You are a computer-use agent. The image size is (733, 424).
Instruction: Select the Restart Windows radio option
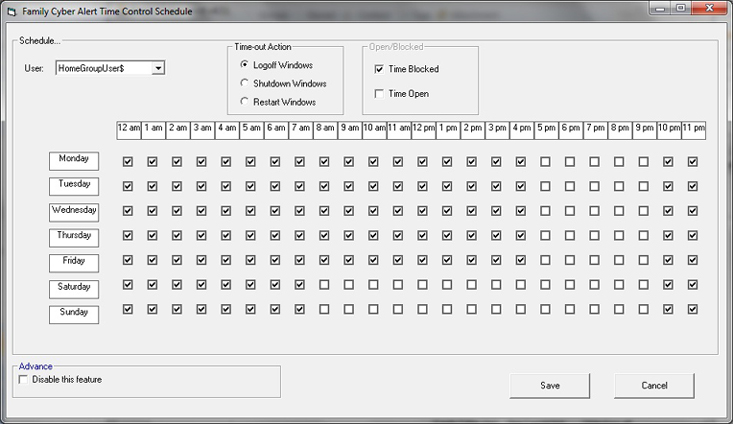pyautogui.click(x=245, y=102)
